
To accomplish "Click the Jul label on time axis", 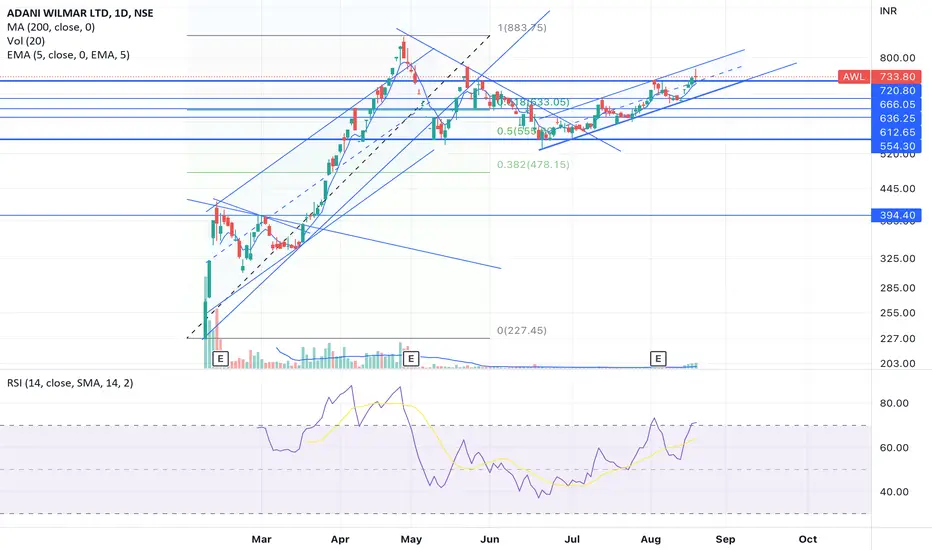I will (x=572, y=539).
